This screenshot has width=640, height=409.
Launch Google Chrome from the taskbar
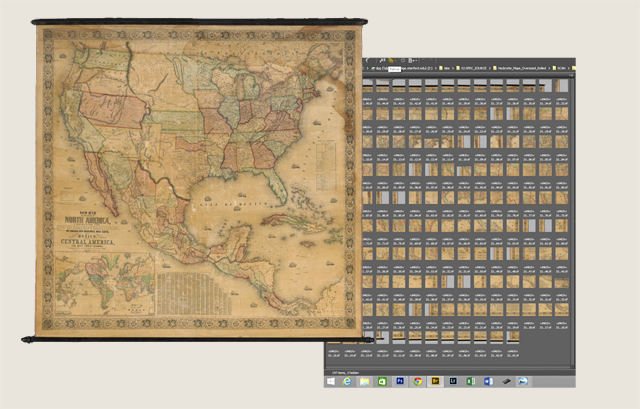[x=417, y=381]
